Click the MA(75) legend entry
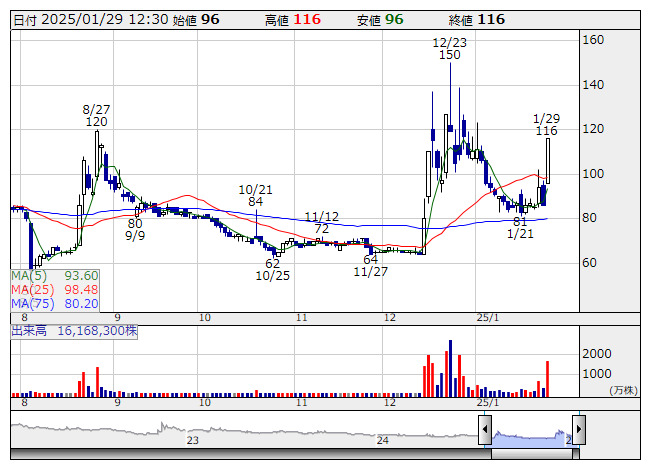This screenshot has height=470, width=653. tap(55, 303)
